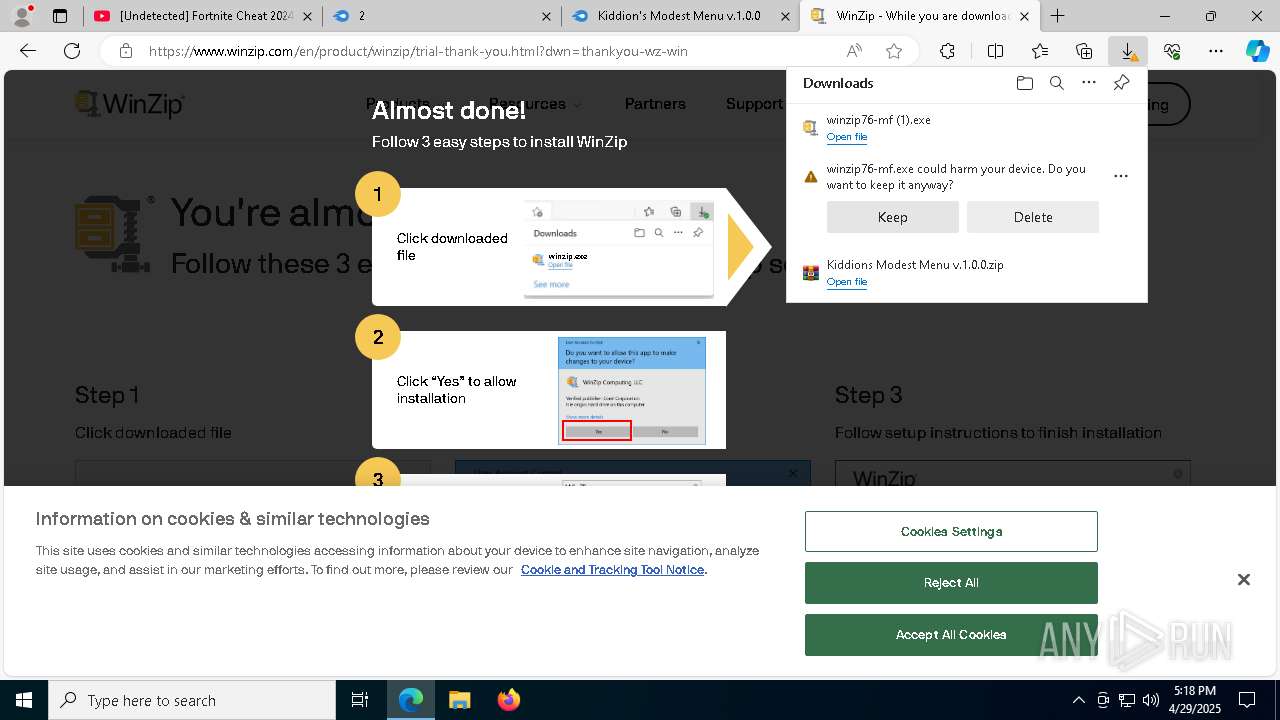Screen dimensions: 1280x720
Task: Open Cookie and Tracking Tool Notice link
Action: coord(612,570)
